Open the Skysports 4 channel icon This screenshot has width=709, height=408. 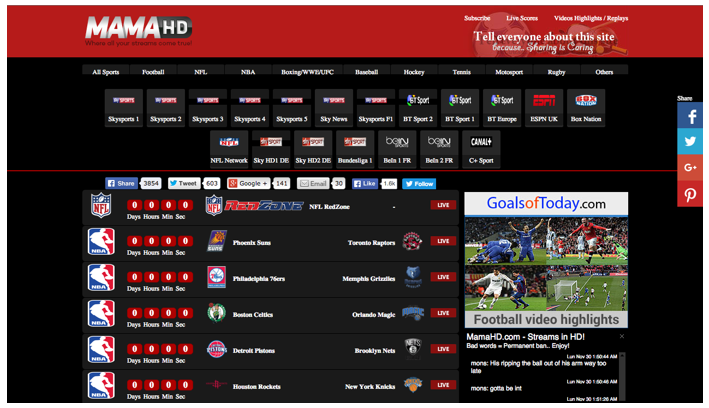point(250,108)
